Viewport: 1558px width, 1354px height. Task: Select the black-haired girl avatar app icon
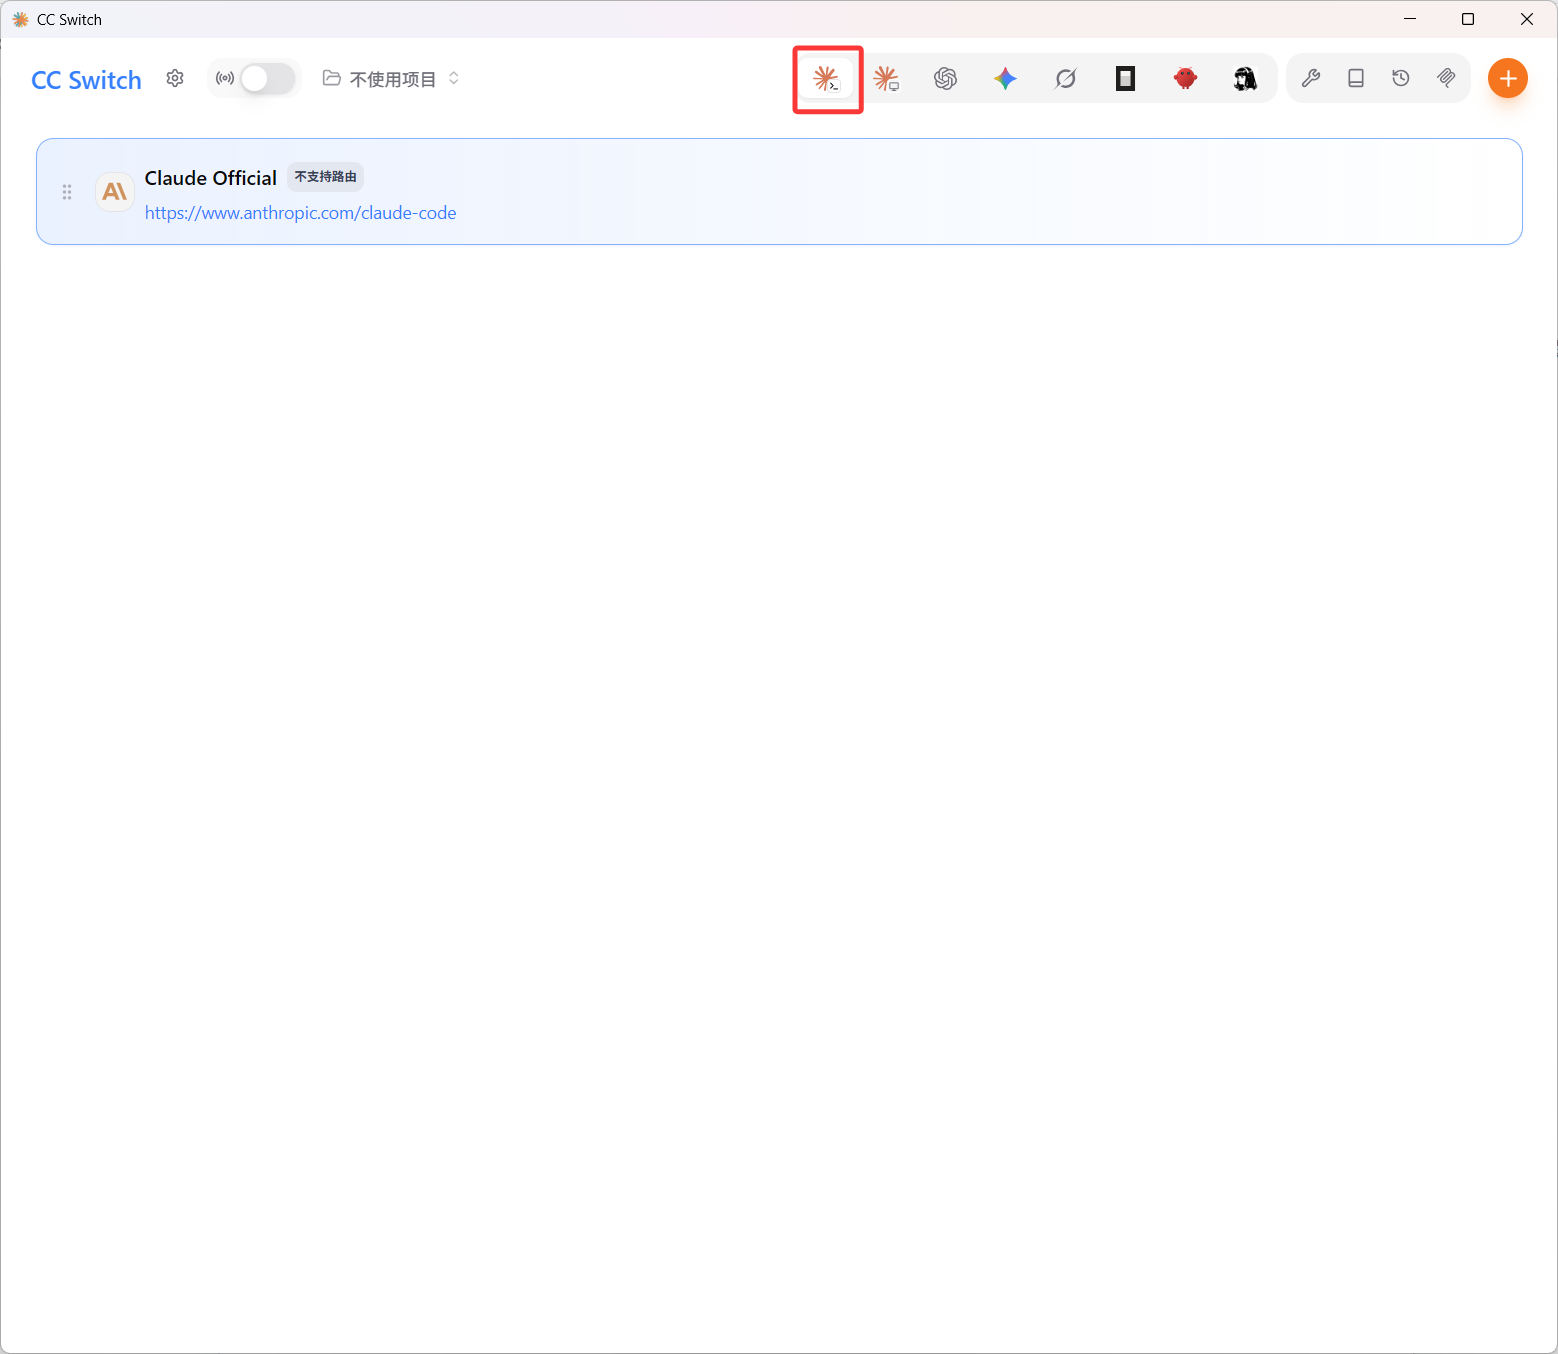coord(1245,79)
